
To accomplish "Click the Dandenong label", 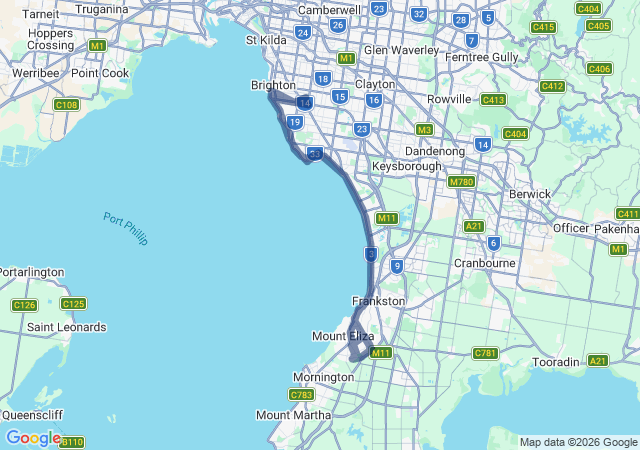I will click(435, 151).
